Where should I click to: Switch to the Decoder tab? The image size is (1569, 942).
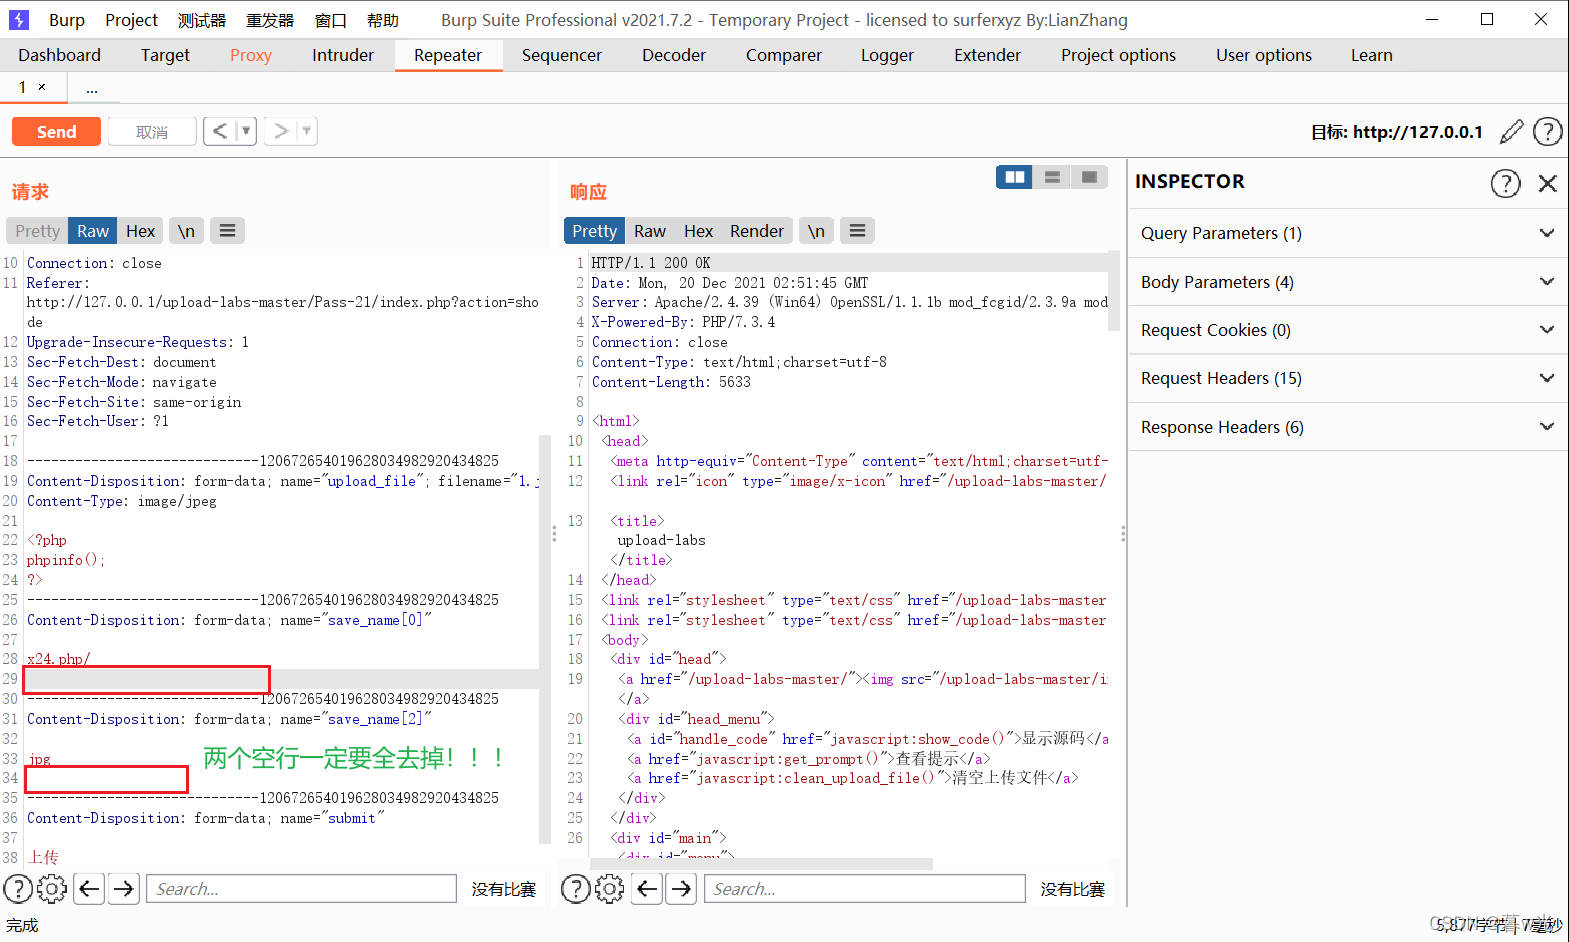[674, 55]
